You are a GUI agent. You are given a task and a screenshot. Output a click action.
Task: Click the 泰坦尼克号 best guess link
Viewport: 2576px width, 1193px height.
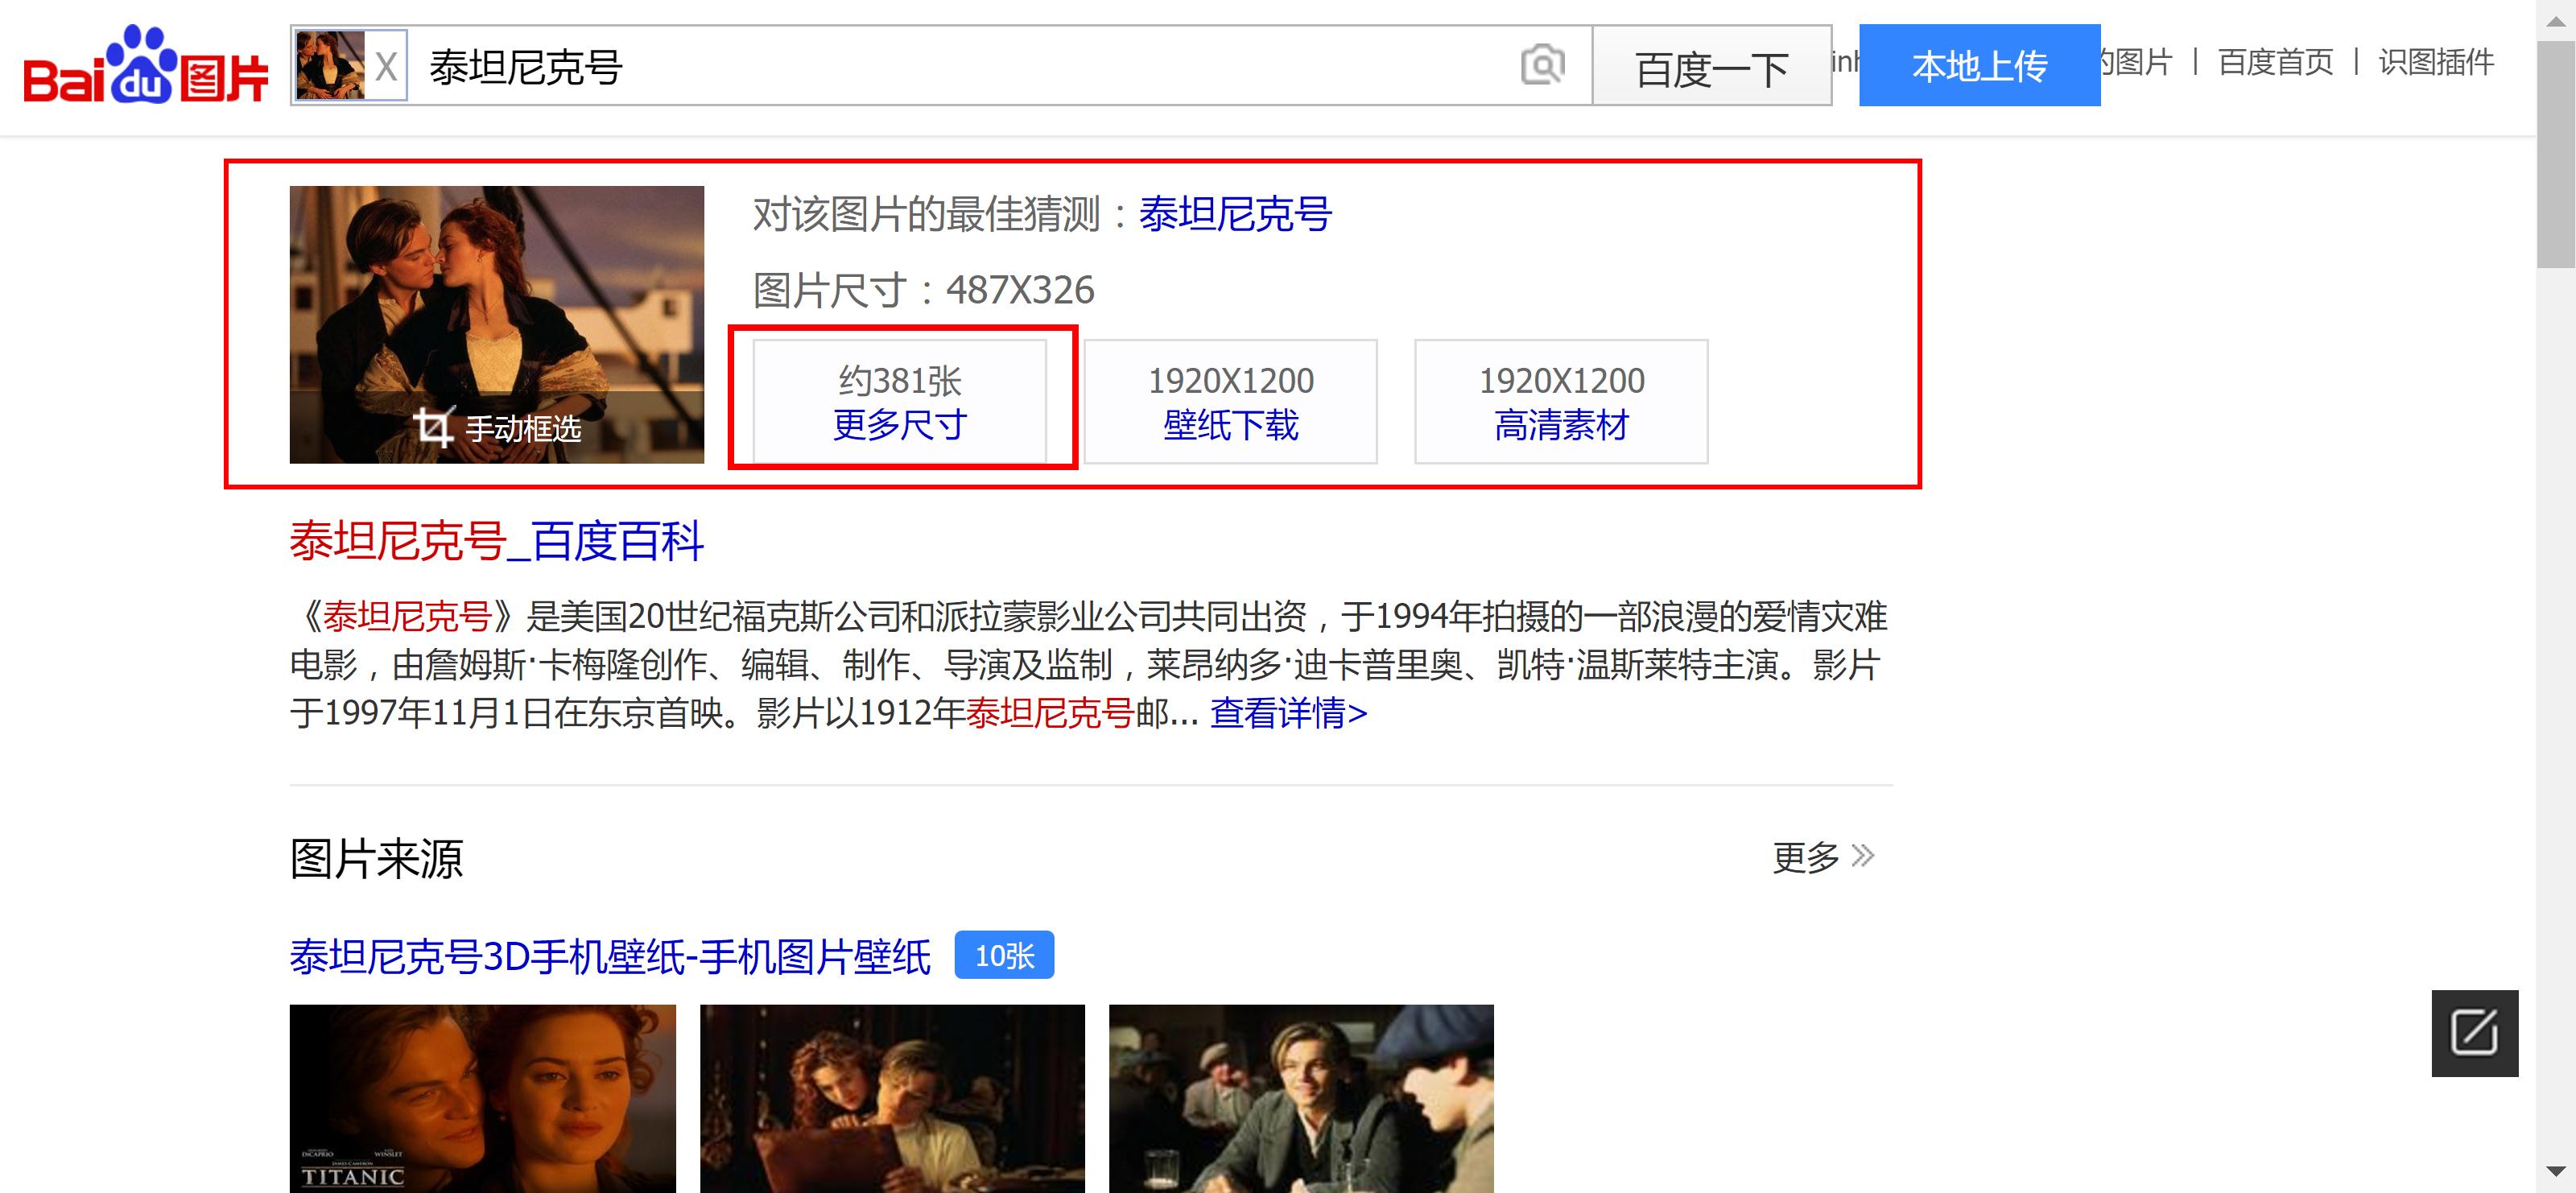click(x=1234, y=214)
